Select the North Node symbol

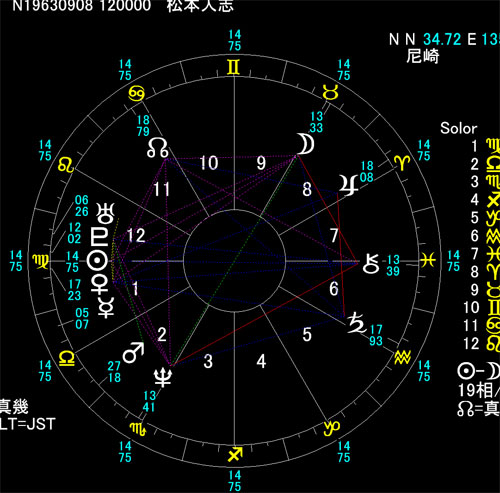[158, 148]
